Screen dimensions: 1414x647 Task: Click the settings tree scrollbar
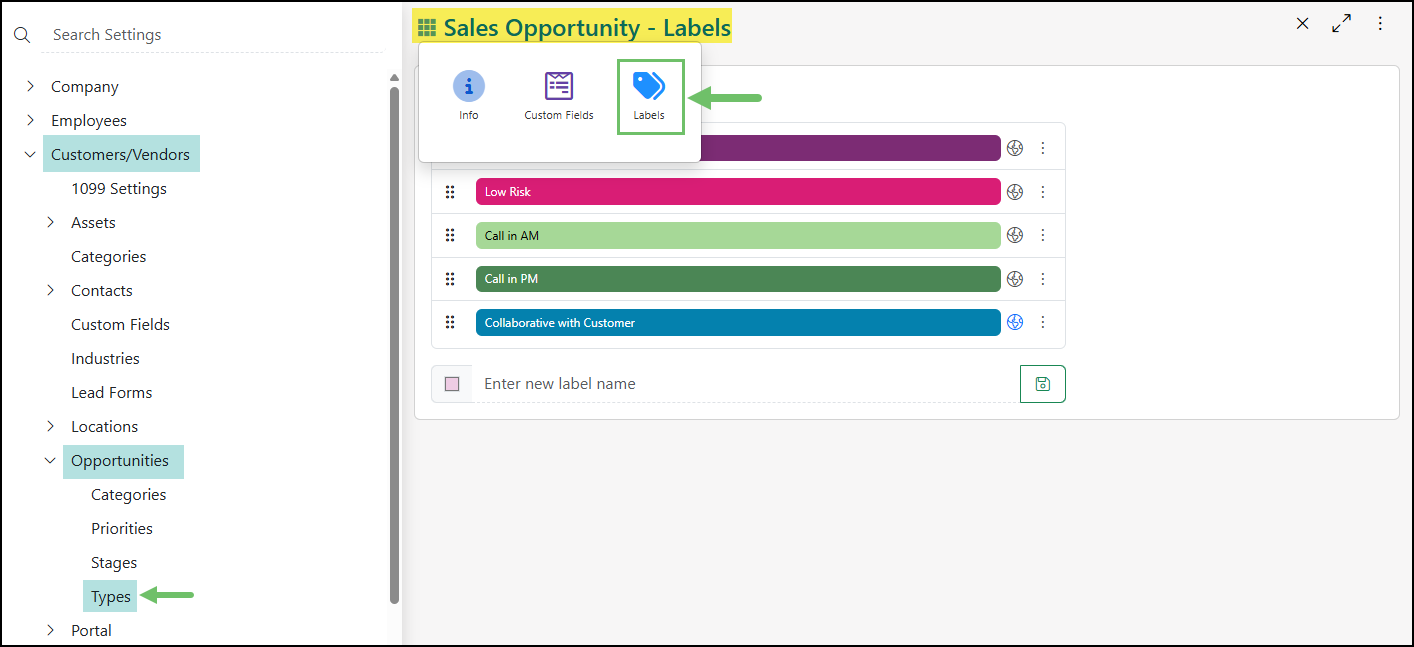[x=394, y=345]
